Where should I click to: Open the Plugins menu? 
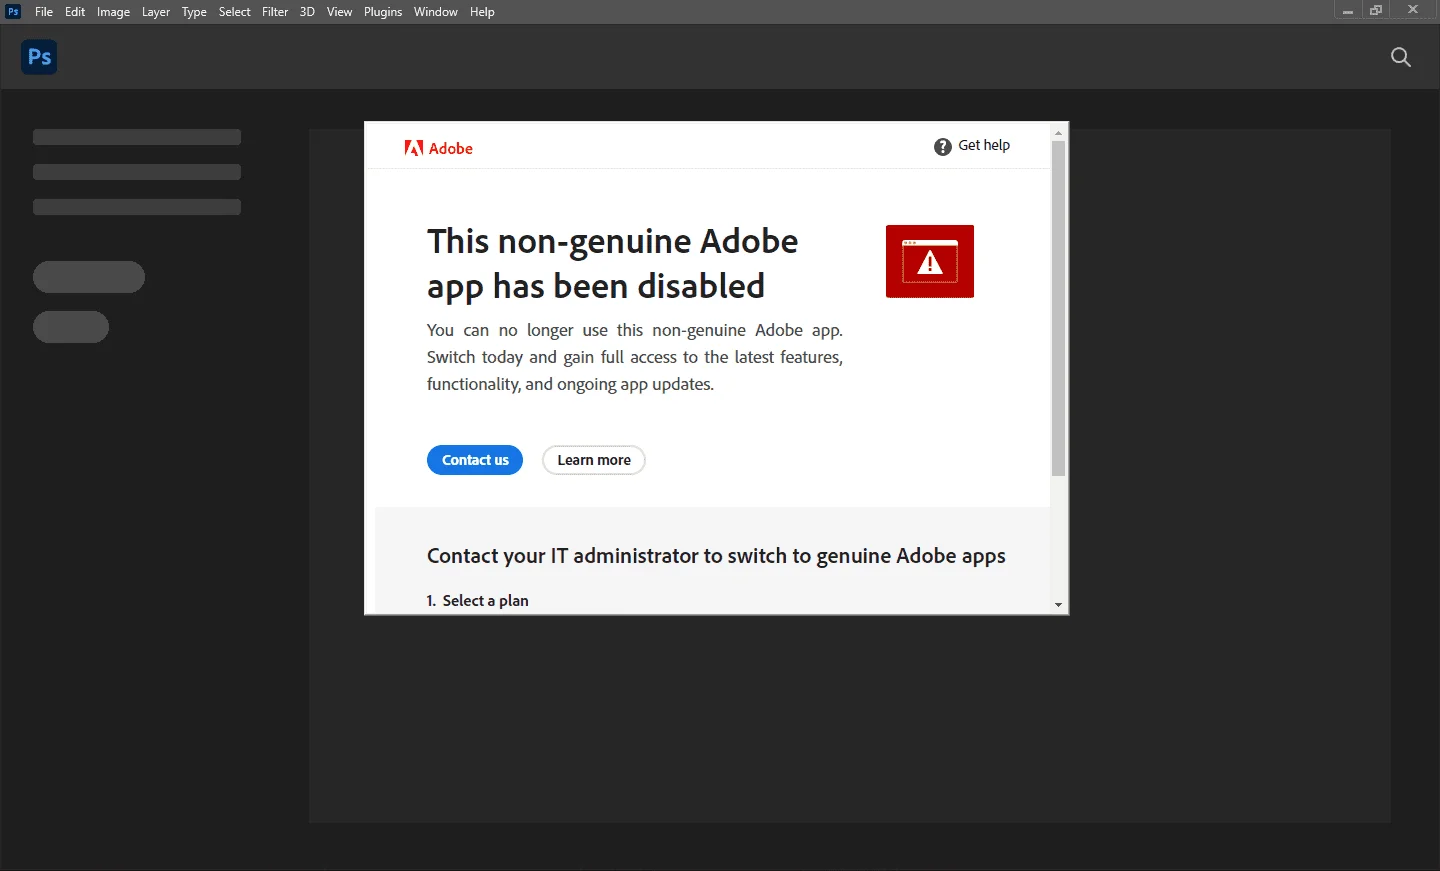tap(383, 12)
